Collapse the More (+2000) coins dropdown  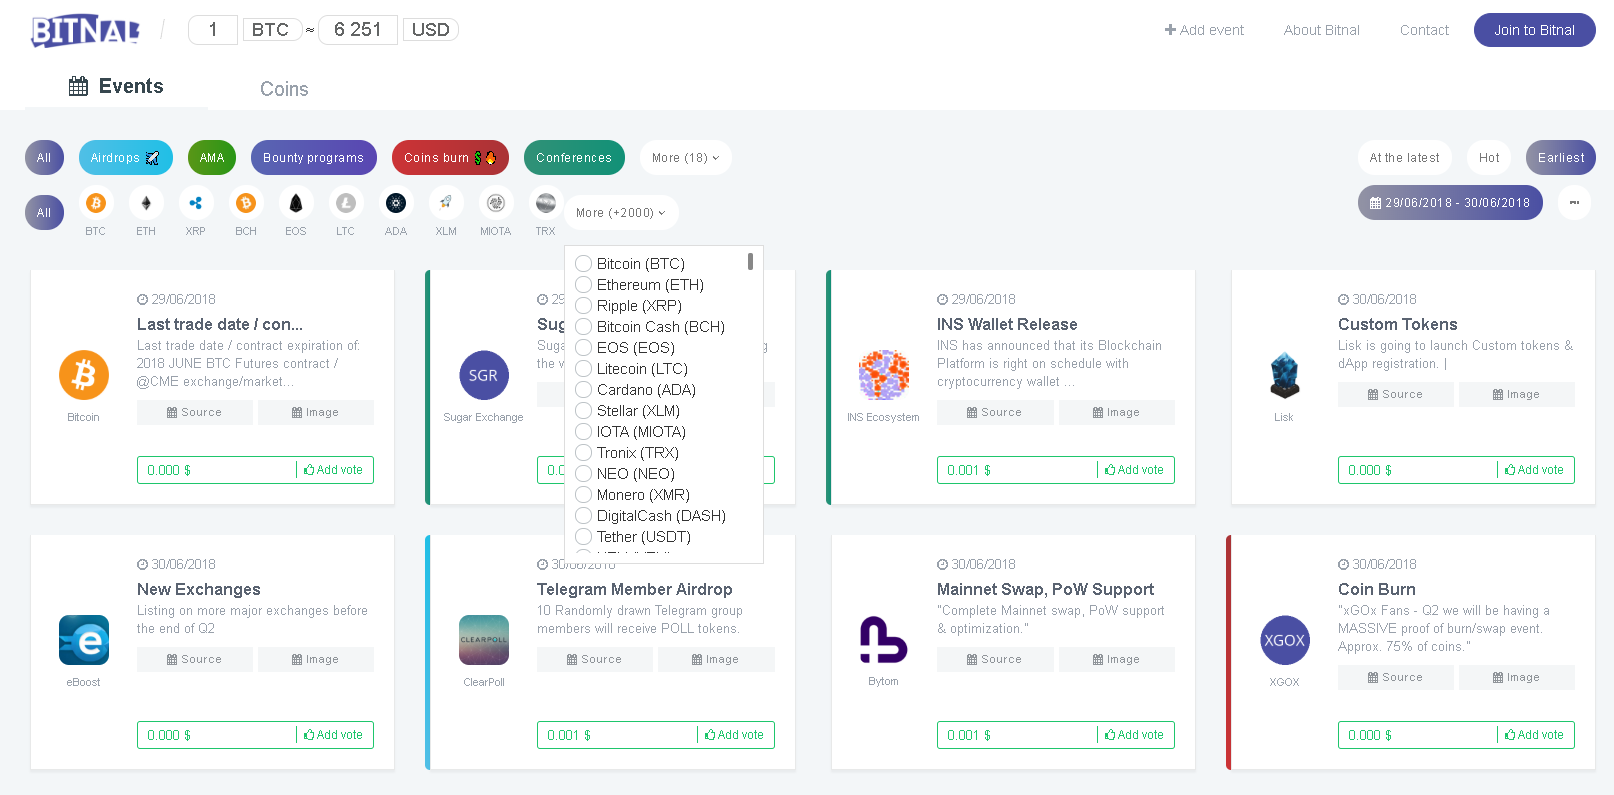point(621,213)
